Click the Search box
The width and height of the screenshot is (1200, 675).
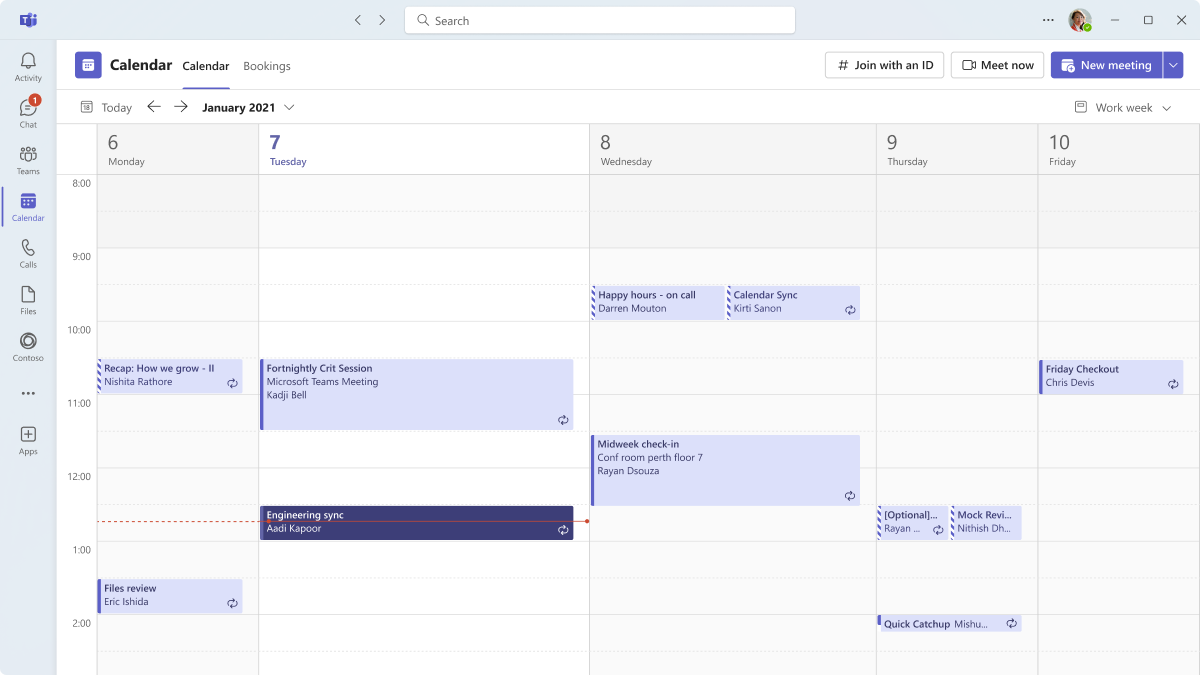point(600,20)
